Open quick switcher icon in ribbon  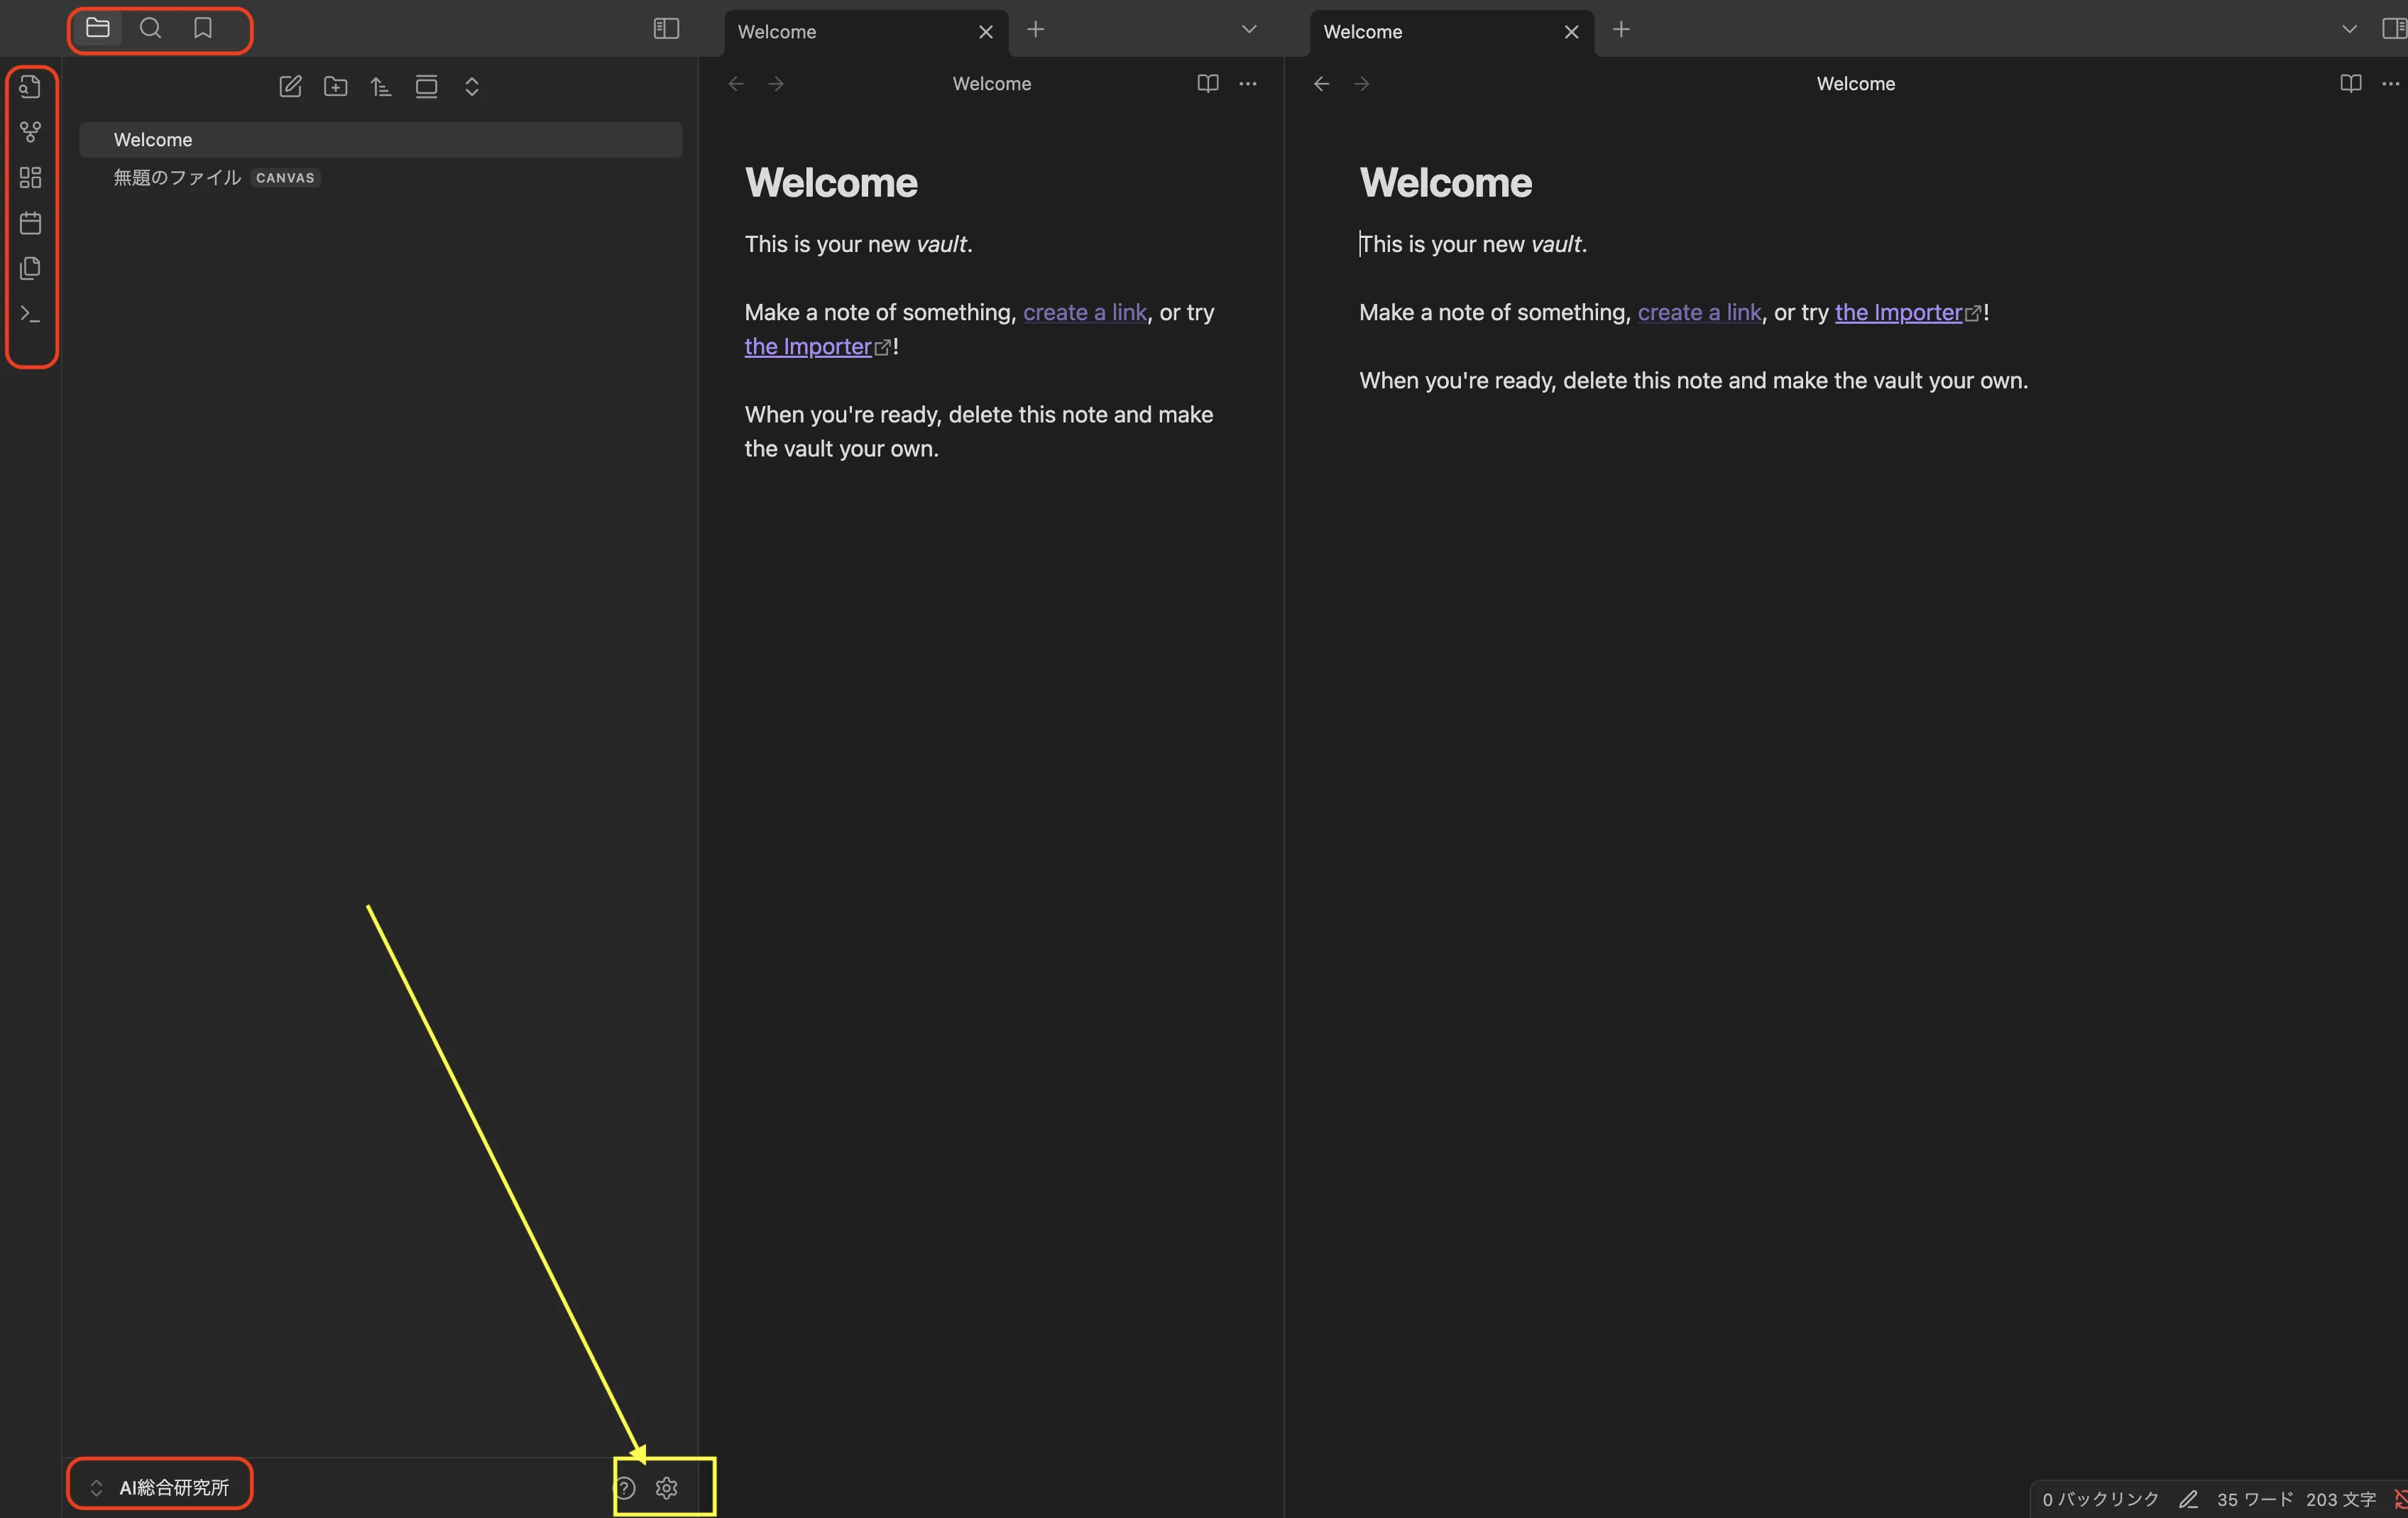pos(30,87)
